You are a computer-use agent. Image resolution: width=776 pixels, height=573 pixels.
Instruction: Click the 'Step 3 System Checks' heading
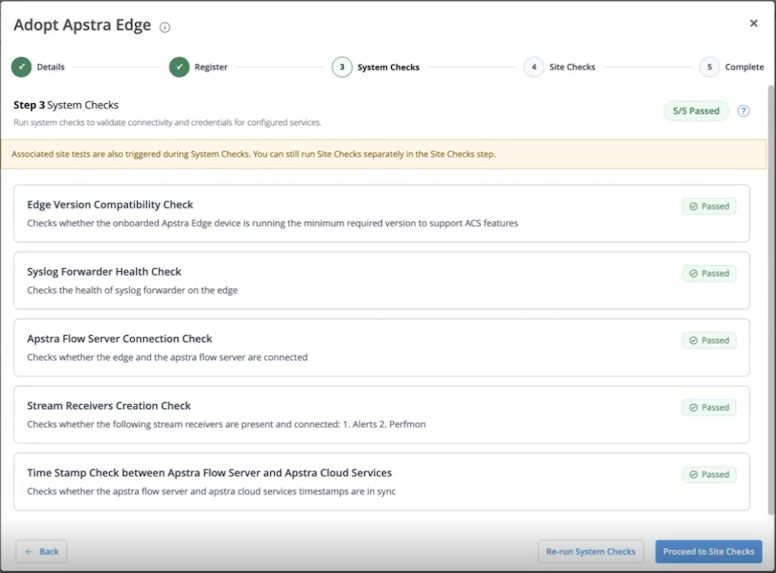(x=66, y=105)
